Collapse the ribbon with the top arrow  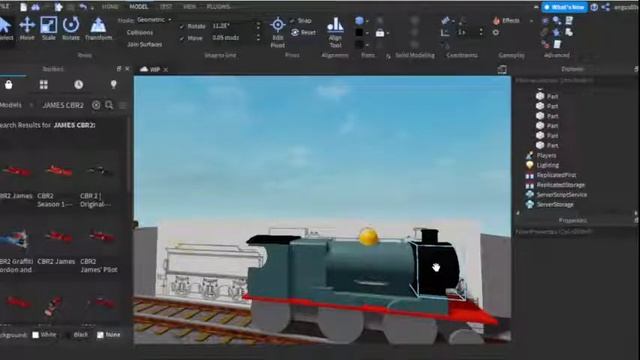click(x=536, y=7)
